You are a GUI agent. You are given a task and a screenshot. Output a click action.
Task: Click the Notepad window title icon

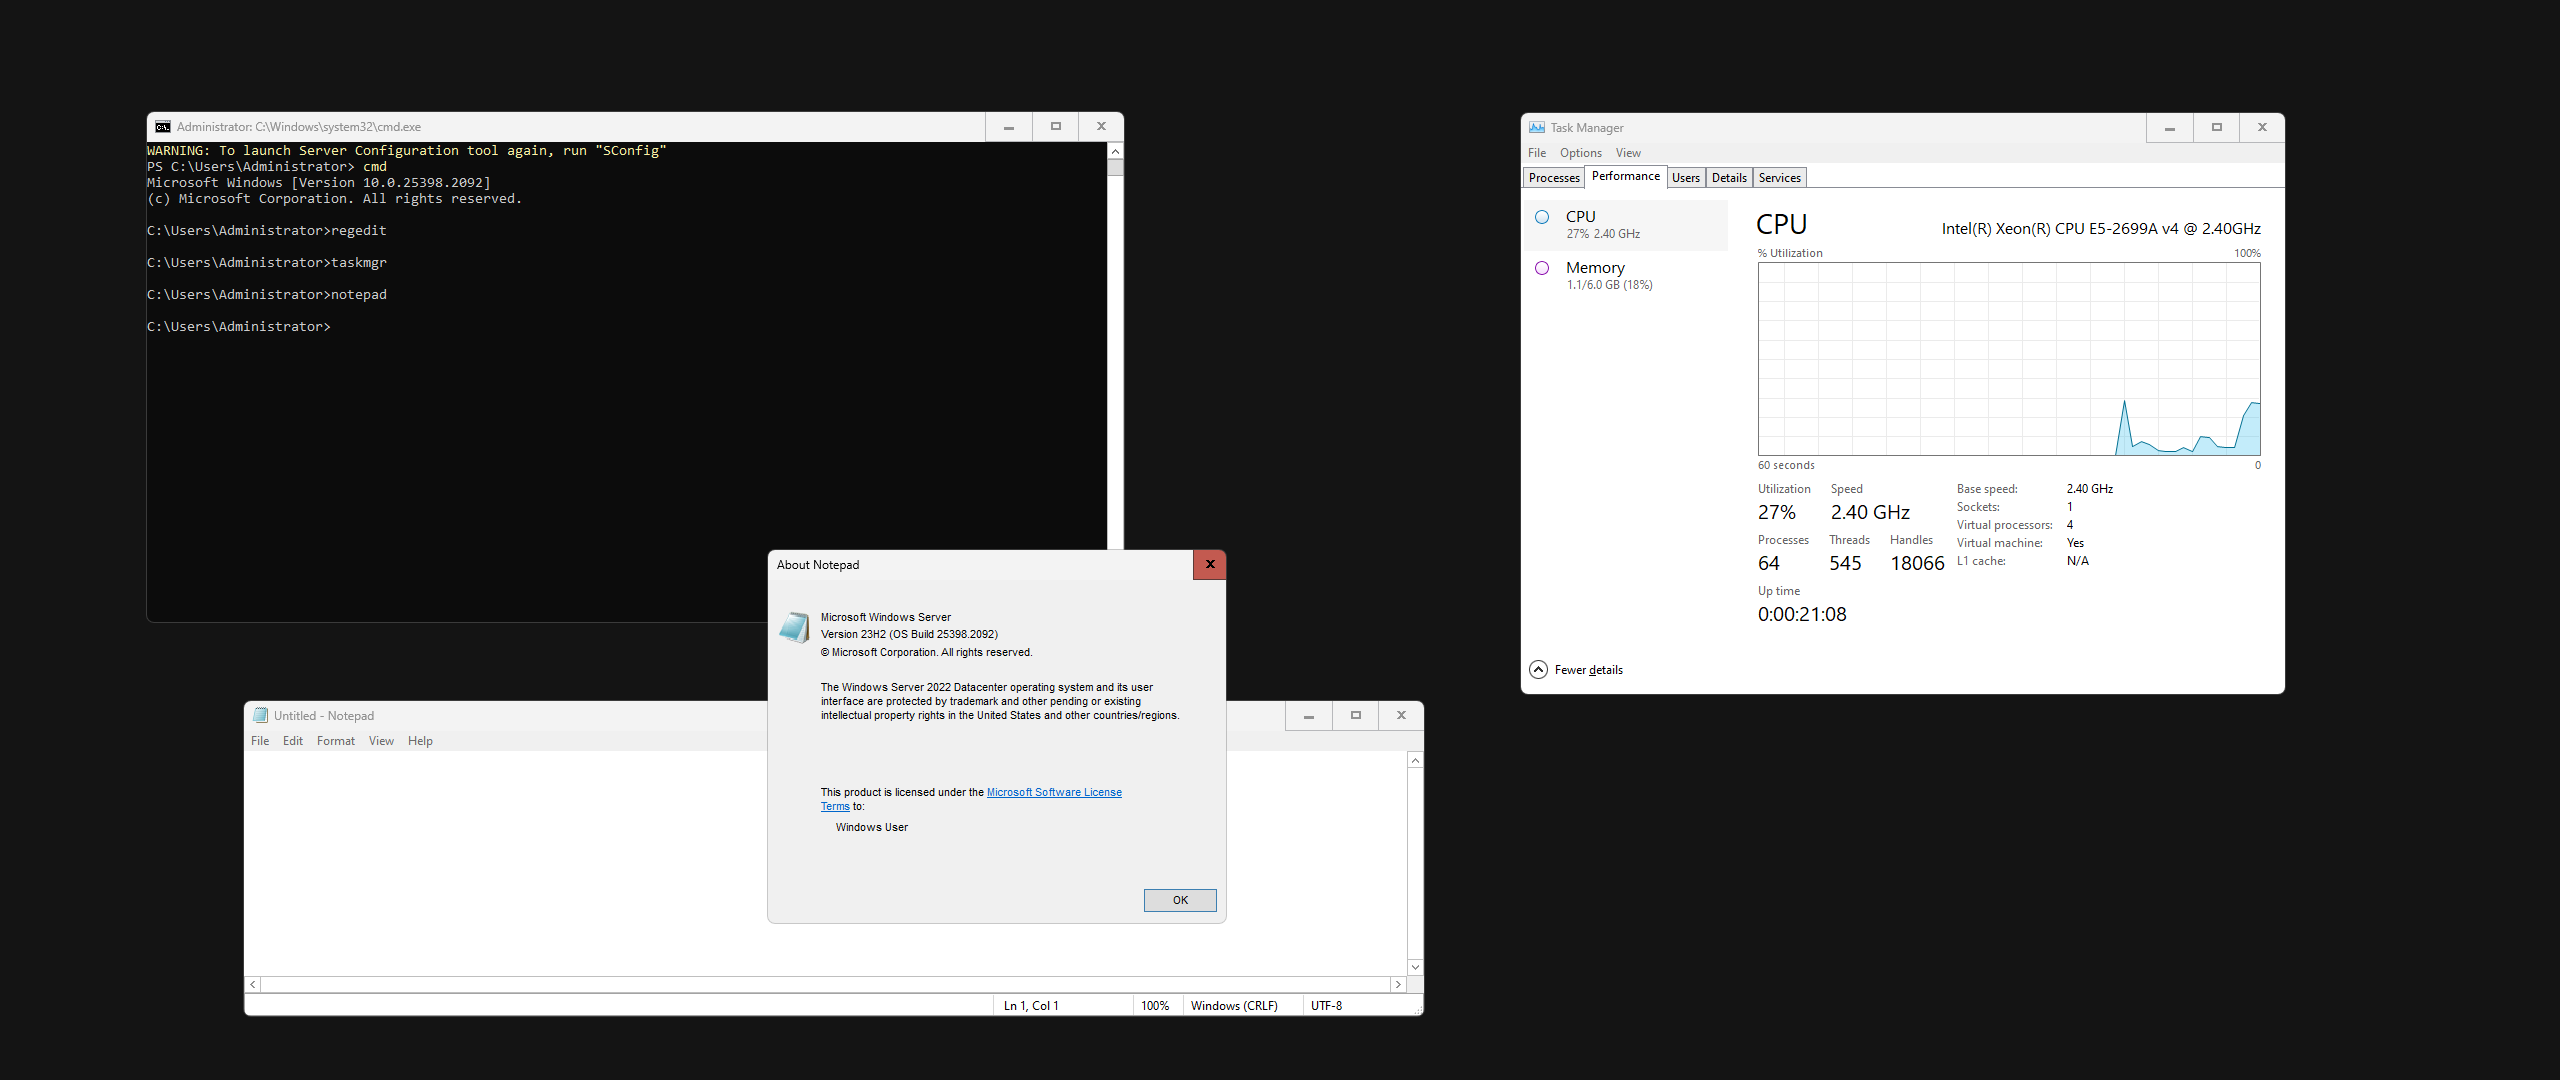261,716
